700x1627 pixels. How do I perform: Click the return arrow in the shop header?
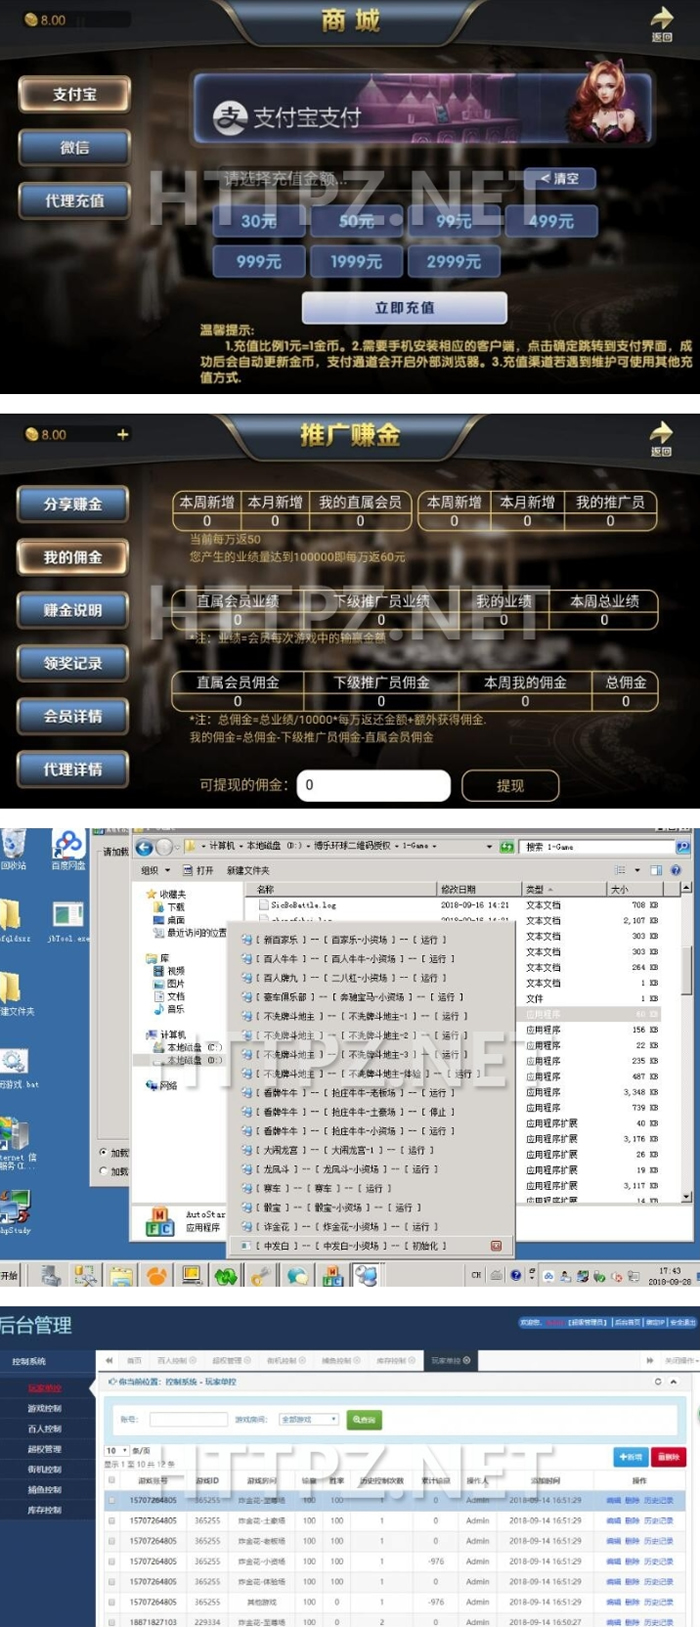tap(662, 20)
